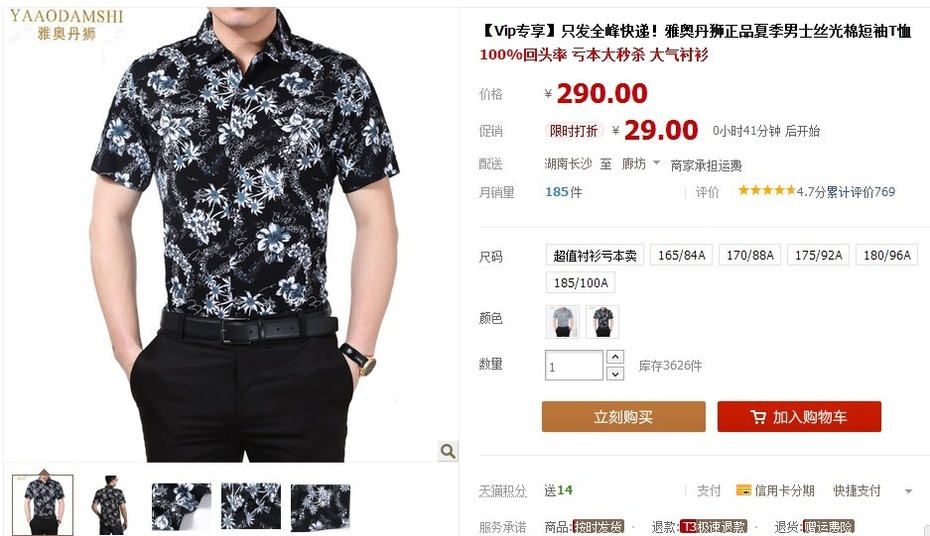Click the shopping cart icon on red button

(757, 417)
